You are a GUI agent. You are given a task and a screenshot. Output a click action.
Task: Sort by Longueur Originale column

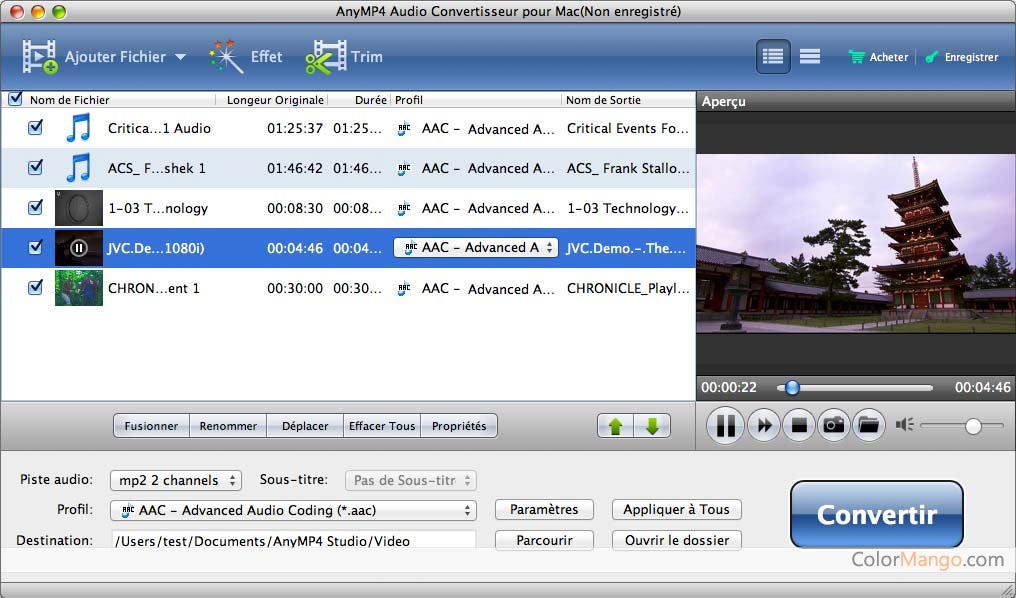pyautogui.click(x=275, y=100)
